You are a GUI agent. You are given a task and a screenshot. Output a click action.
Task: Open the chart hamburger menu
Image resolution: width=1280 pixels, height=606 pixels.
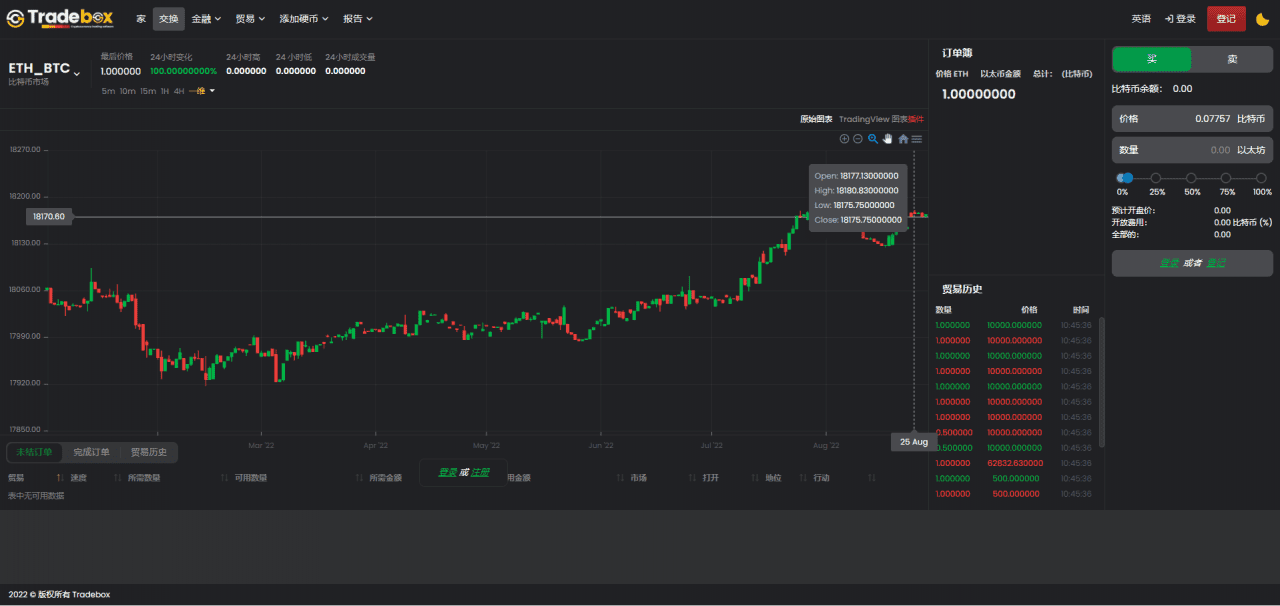point(917,139)
